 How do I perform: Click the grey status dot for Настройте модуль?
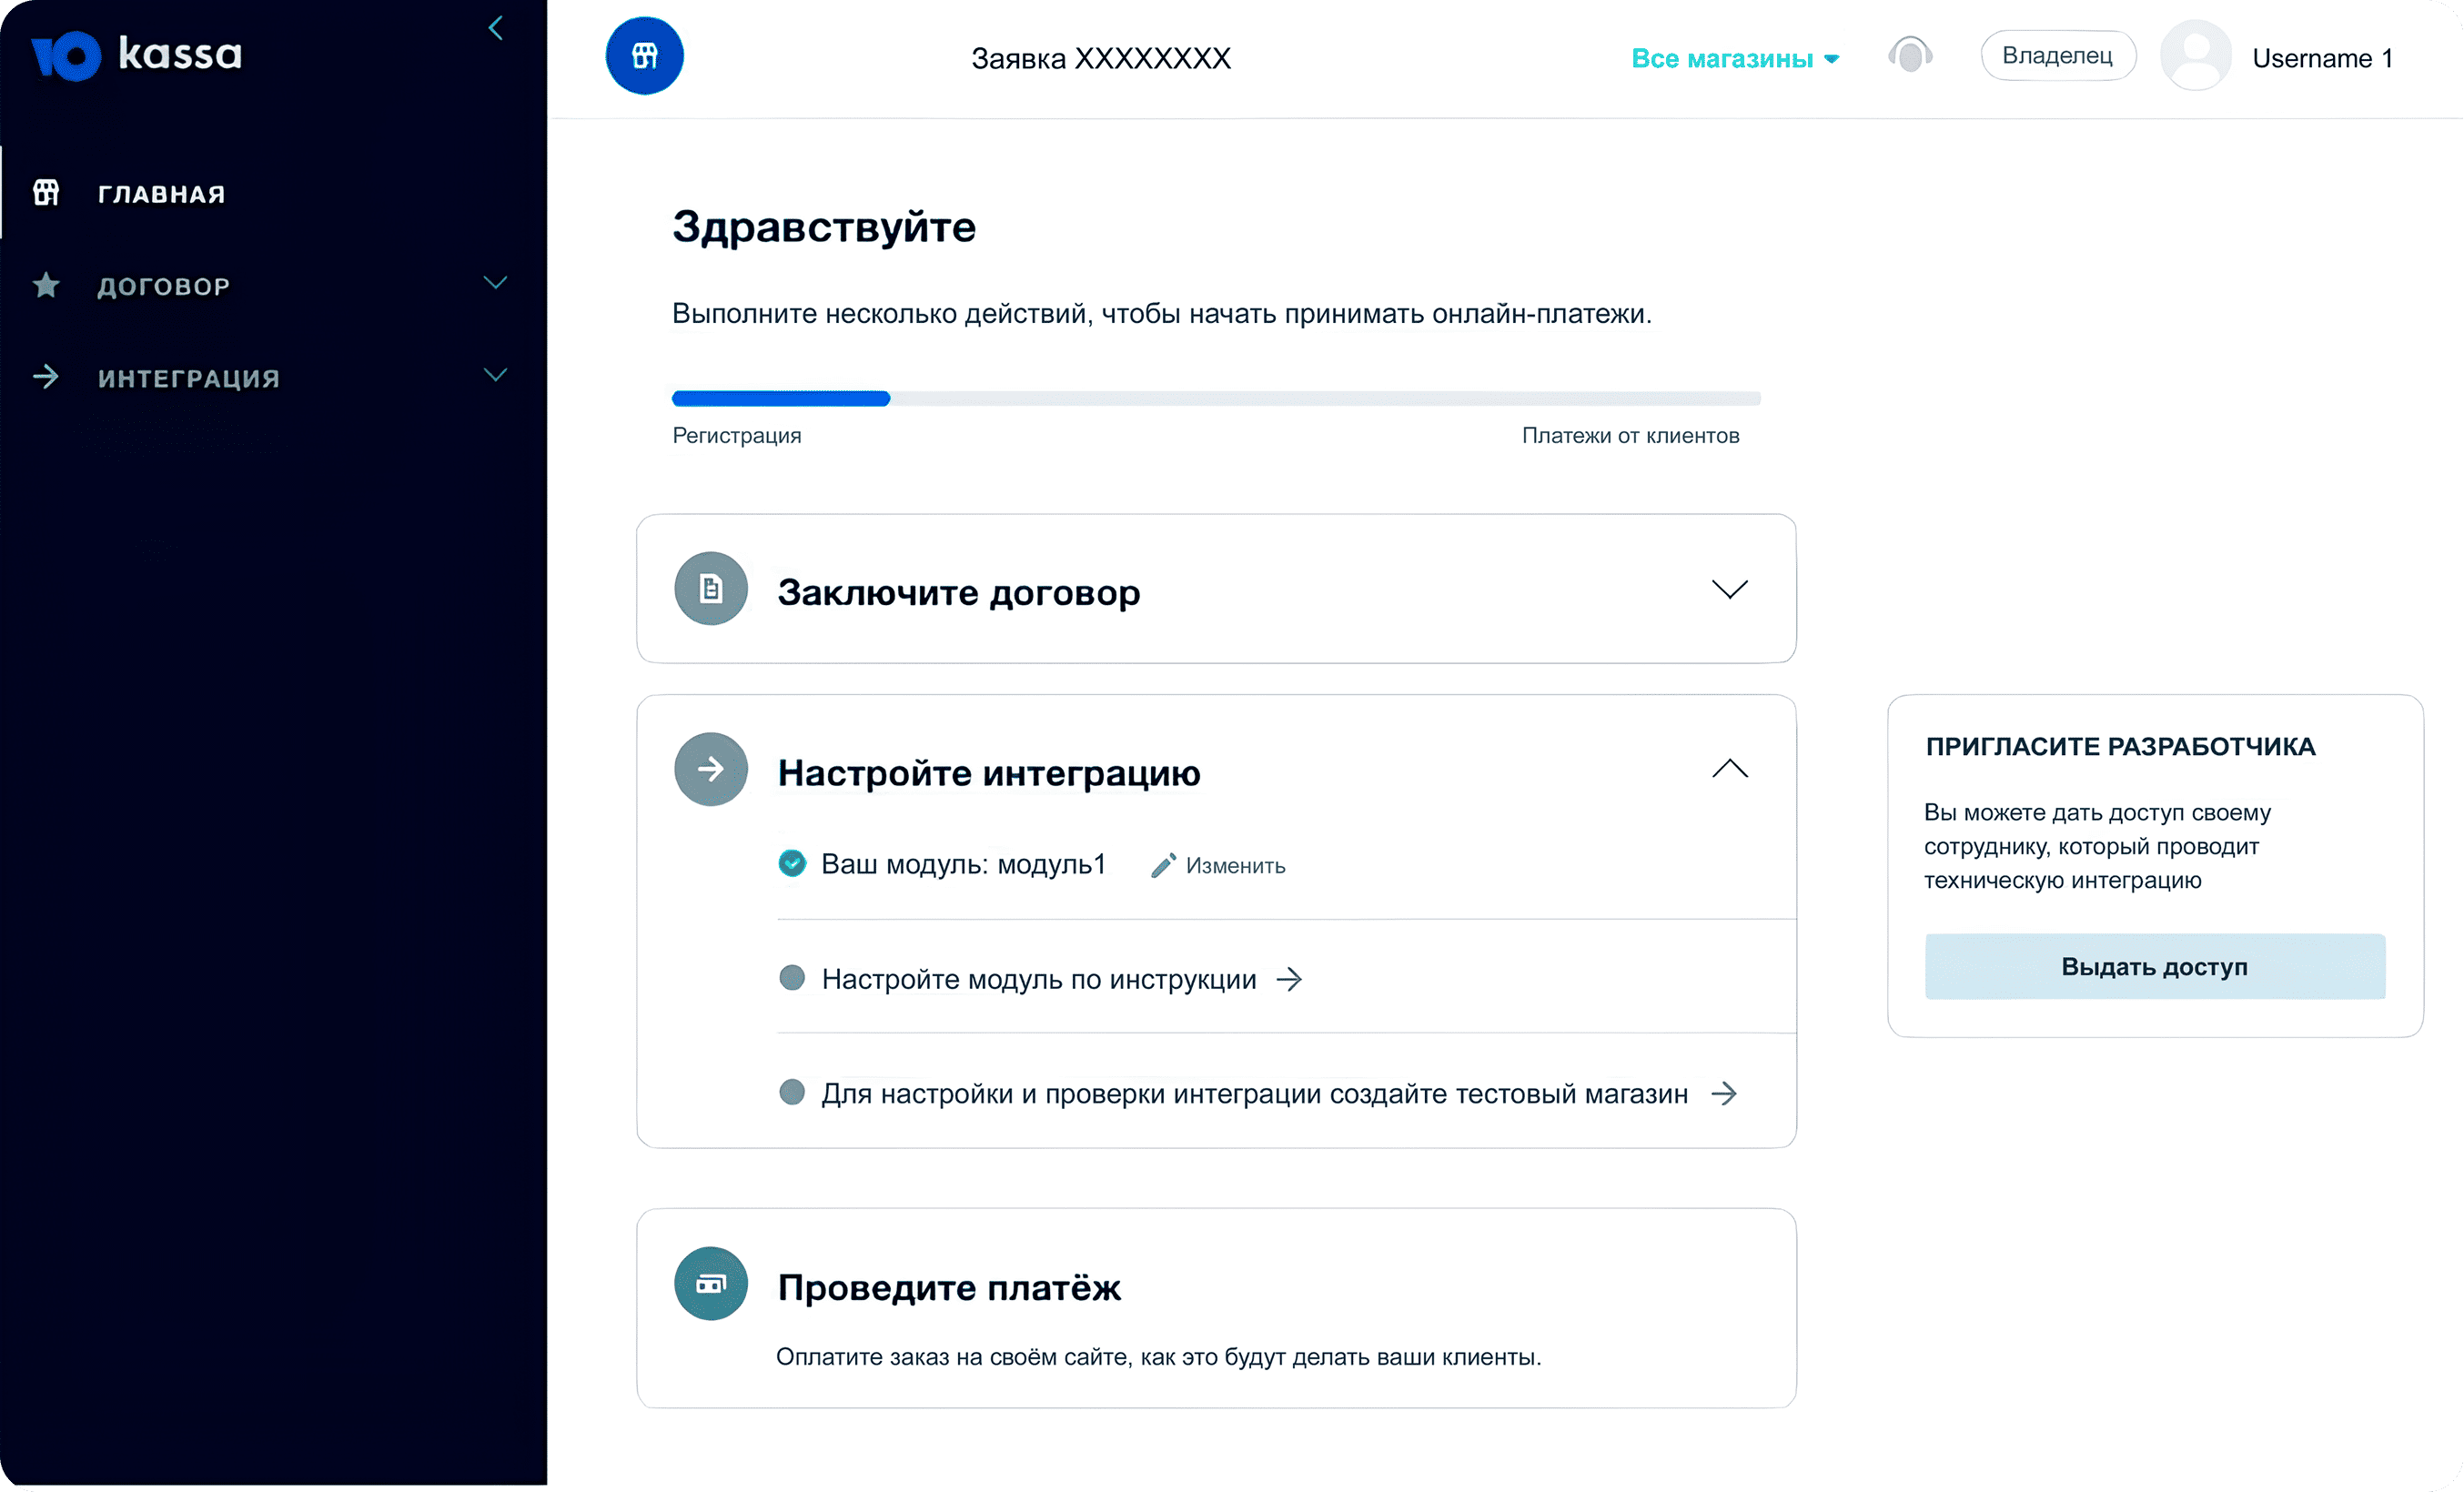792,977
